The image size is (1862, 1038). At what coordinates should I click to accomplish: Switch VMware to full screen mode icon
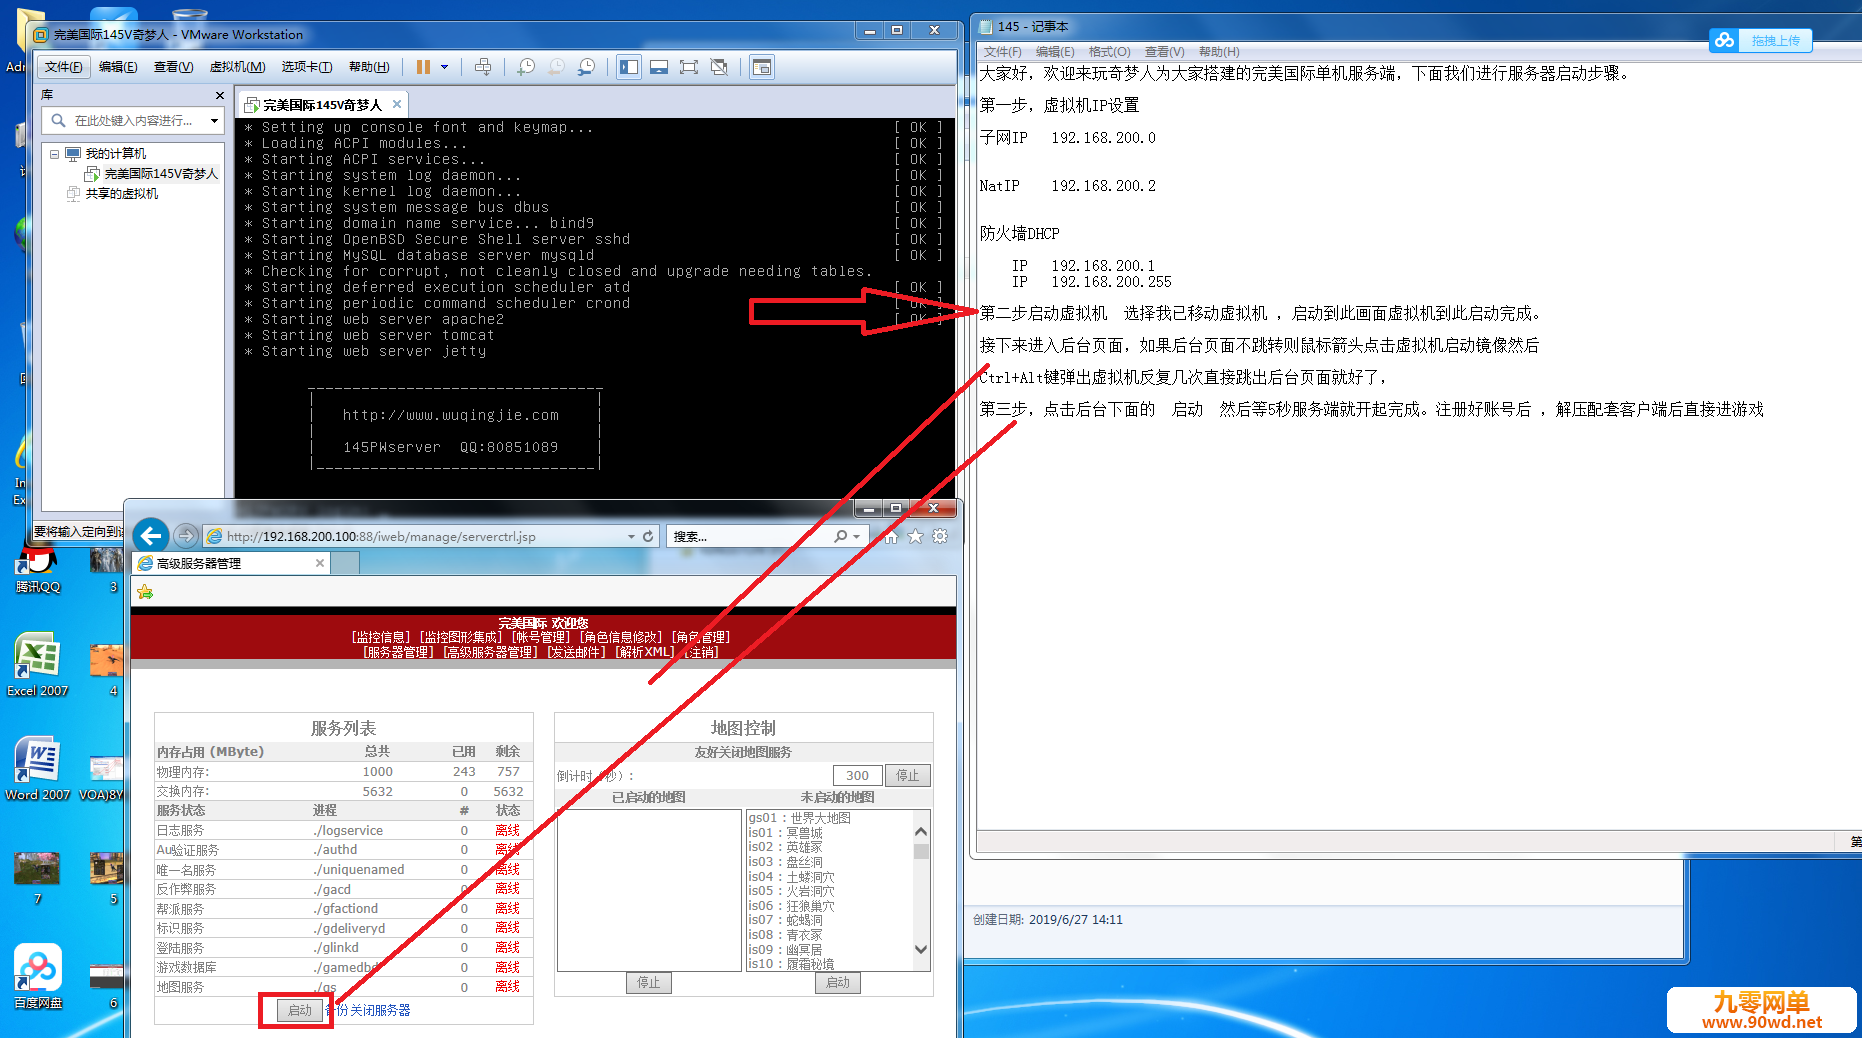[689, 67]
